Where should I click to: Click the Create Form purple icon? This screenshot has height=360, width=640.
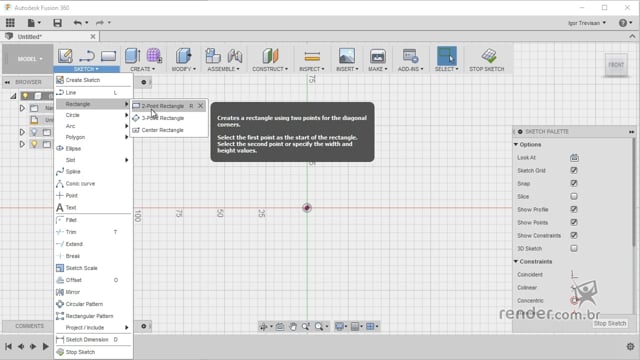tap(154, 56)
